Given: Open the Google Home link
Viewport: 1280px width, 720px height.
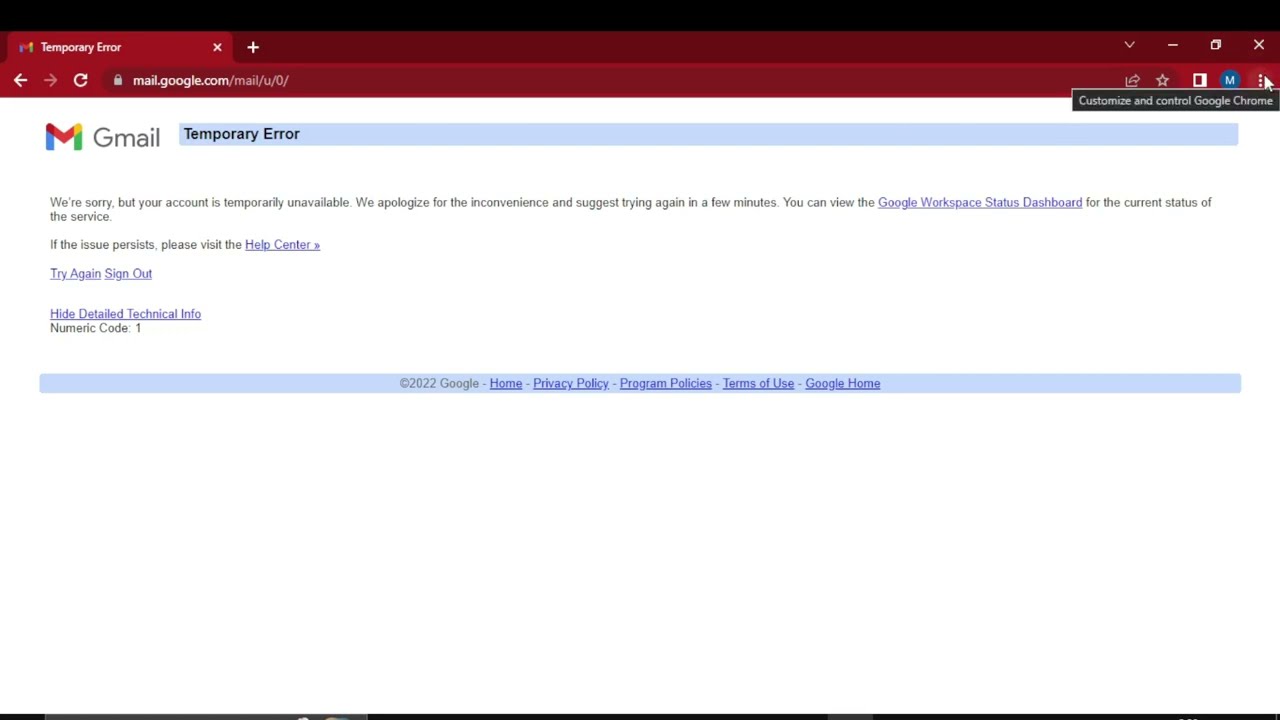Looking at the screenshot, I should point(843,383).
